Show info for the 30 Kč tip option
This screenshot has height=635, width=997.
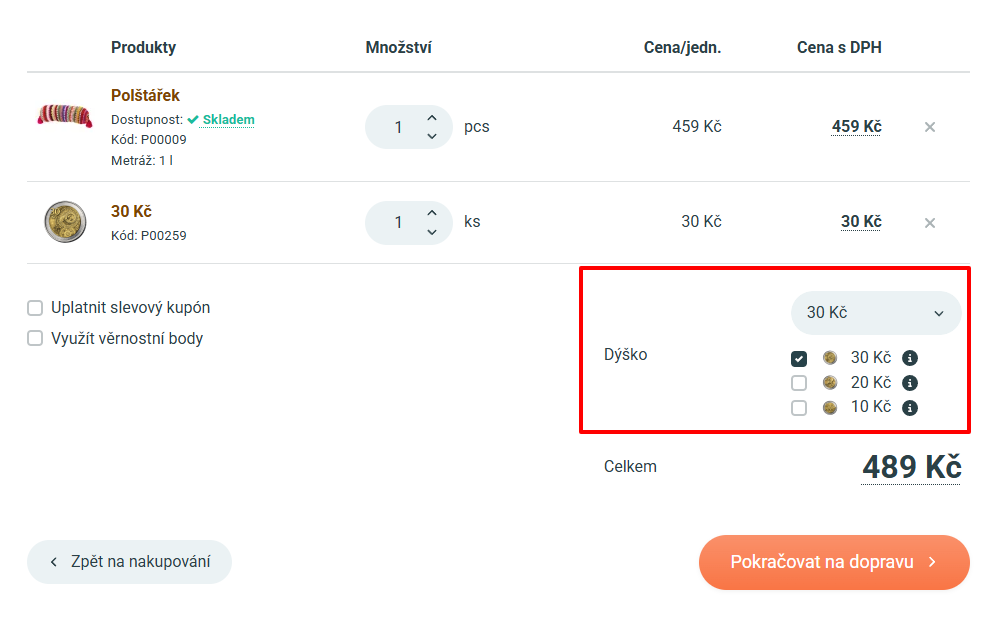pos(910,358)
